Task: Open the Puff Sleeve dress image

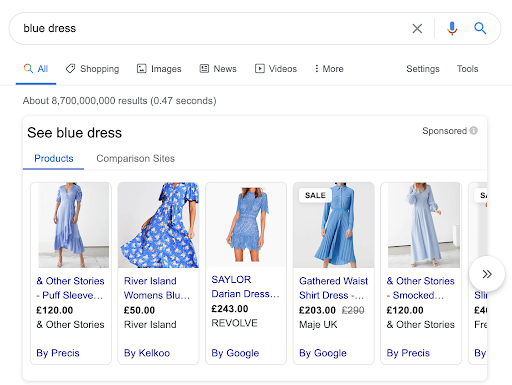Action: pos(73,225)
